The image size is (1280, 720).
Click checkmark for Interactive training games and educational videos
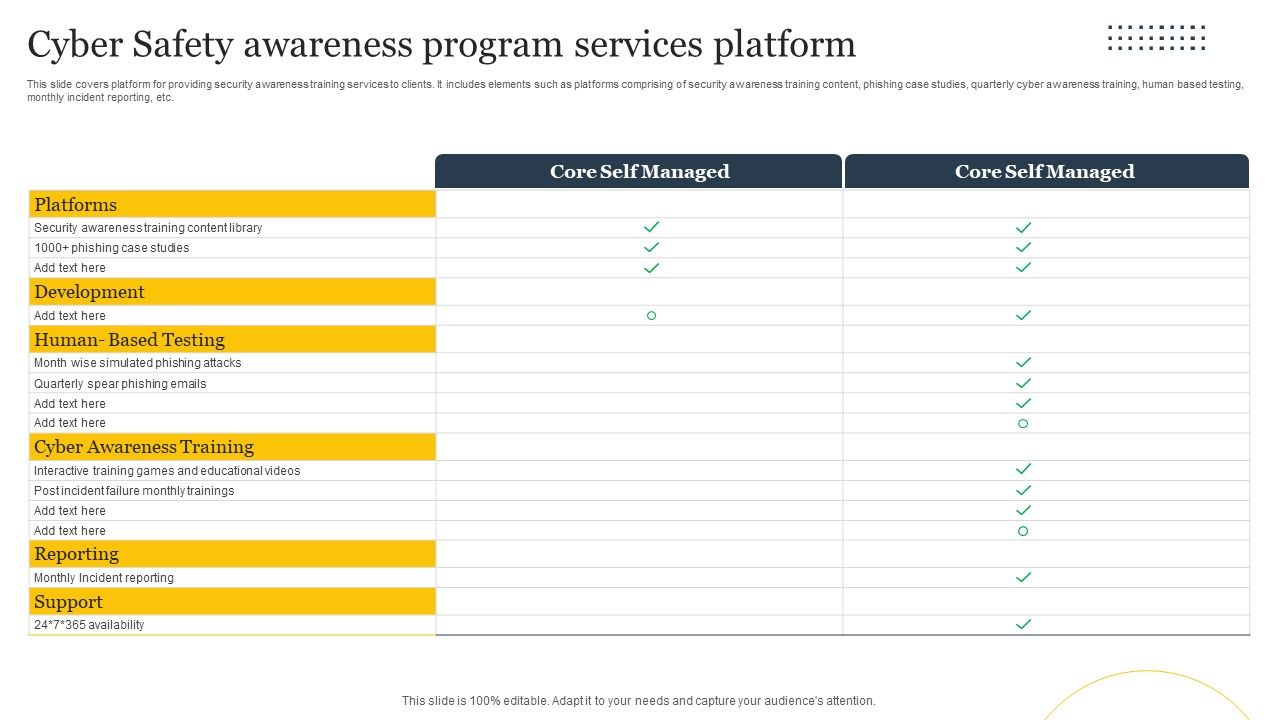pos(1023,469)
